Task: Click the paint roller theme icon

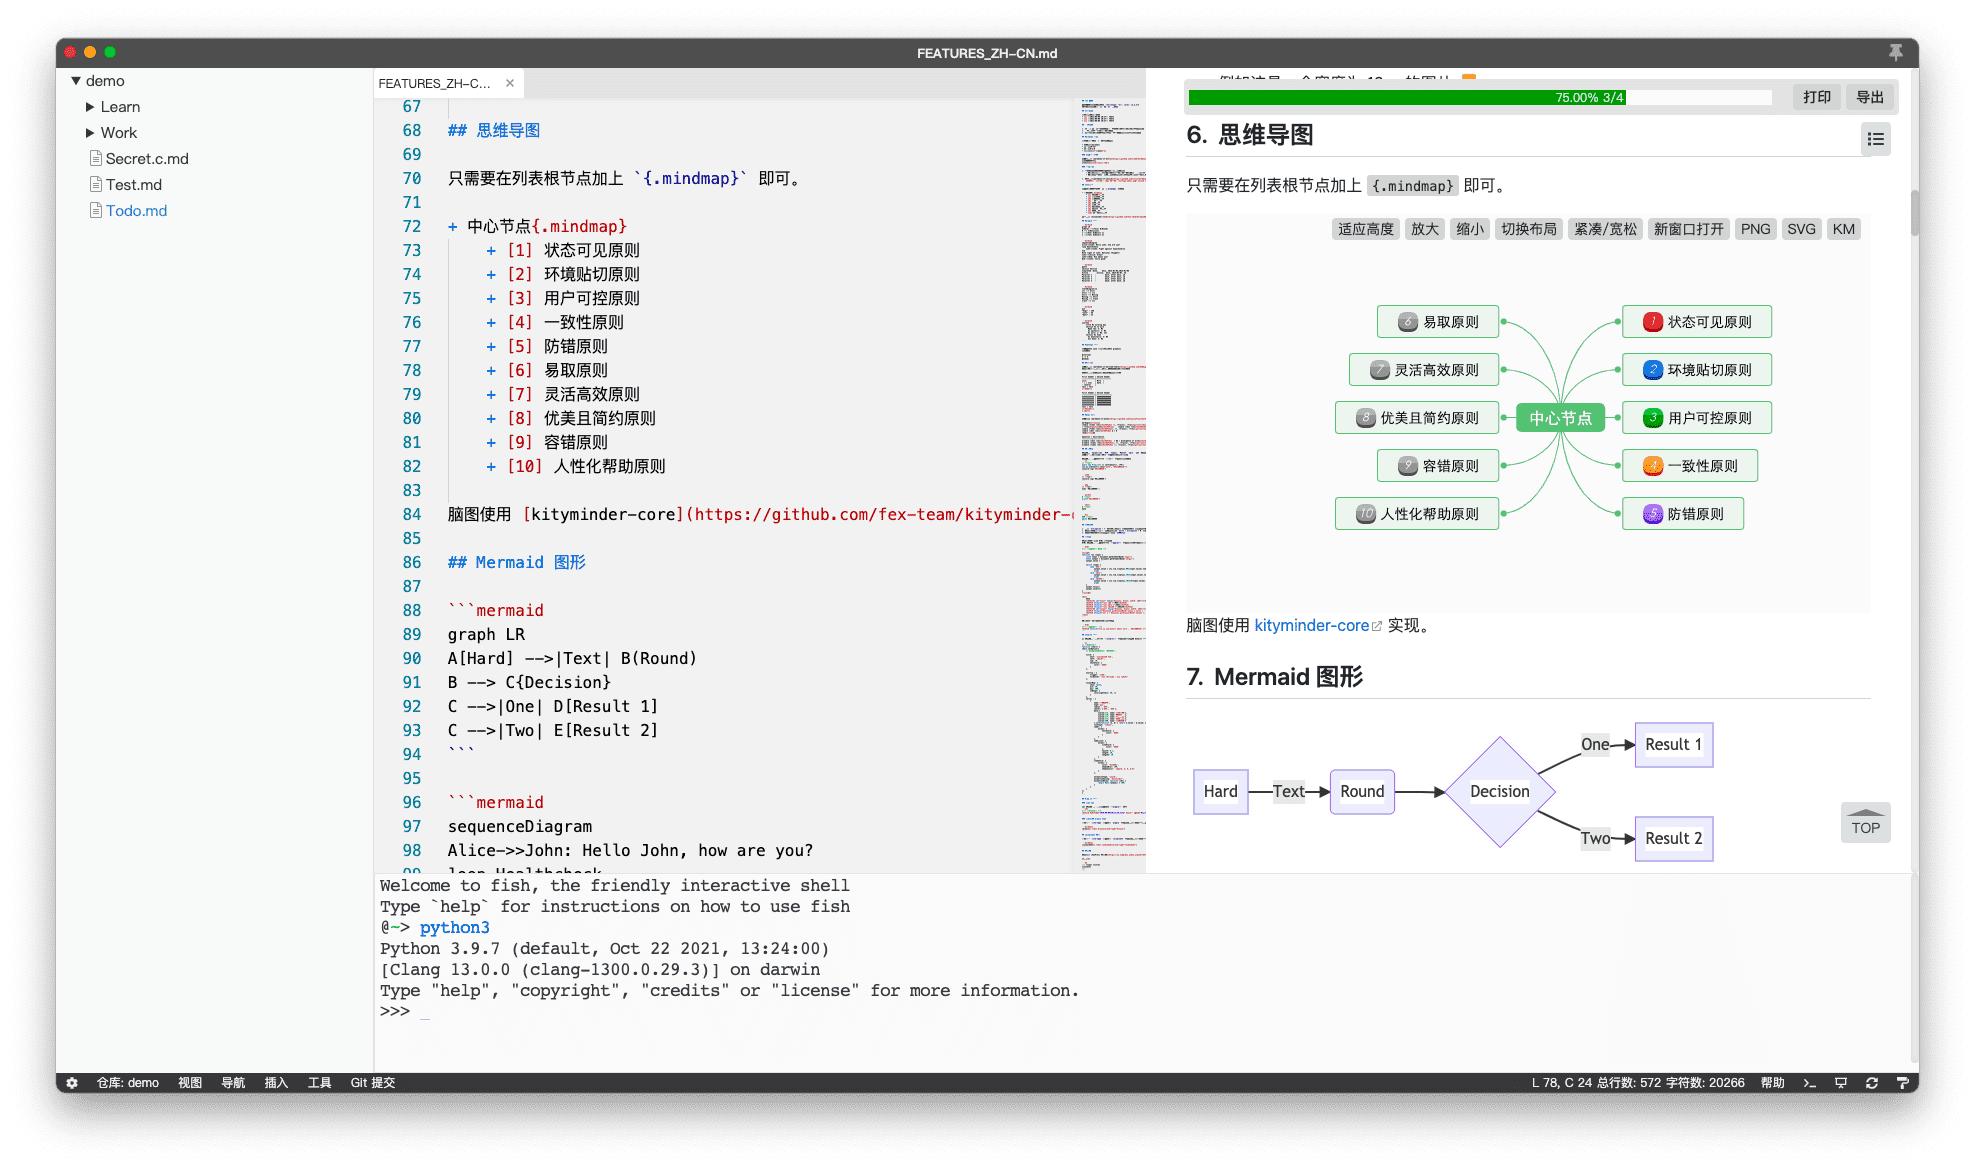Action: pos(1901,1083)
